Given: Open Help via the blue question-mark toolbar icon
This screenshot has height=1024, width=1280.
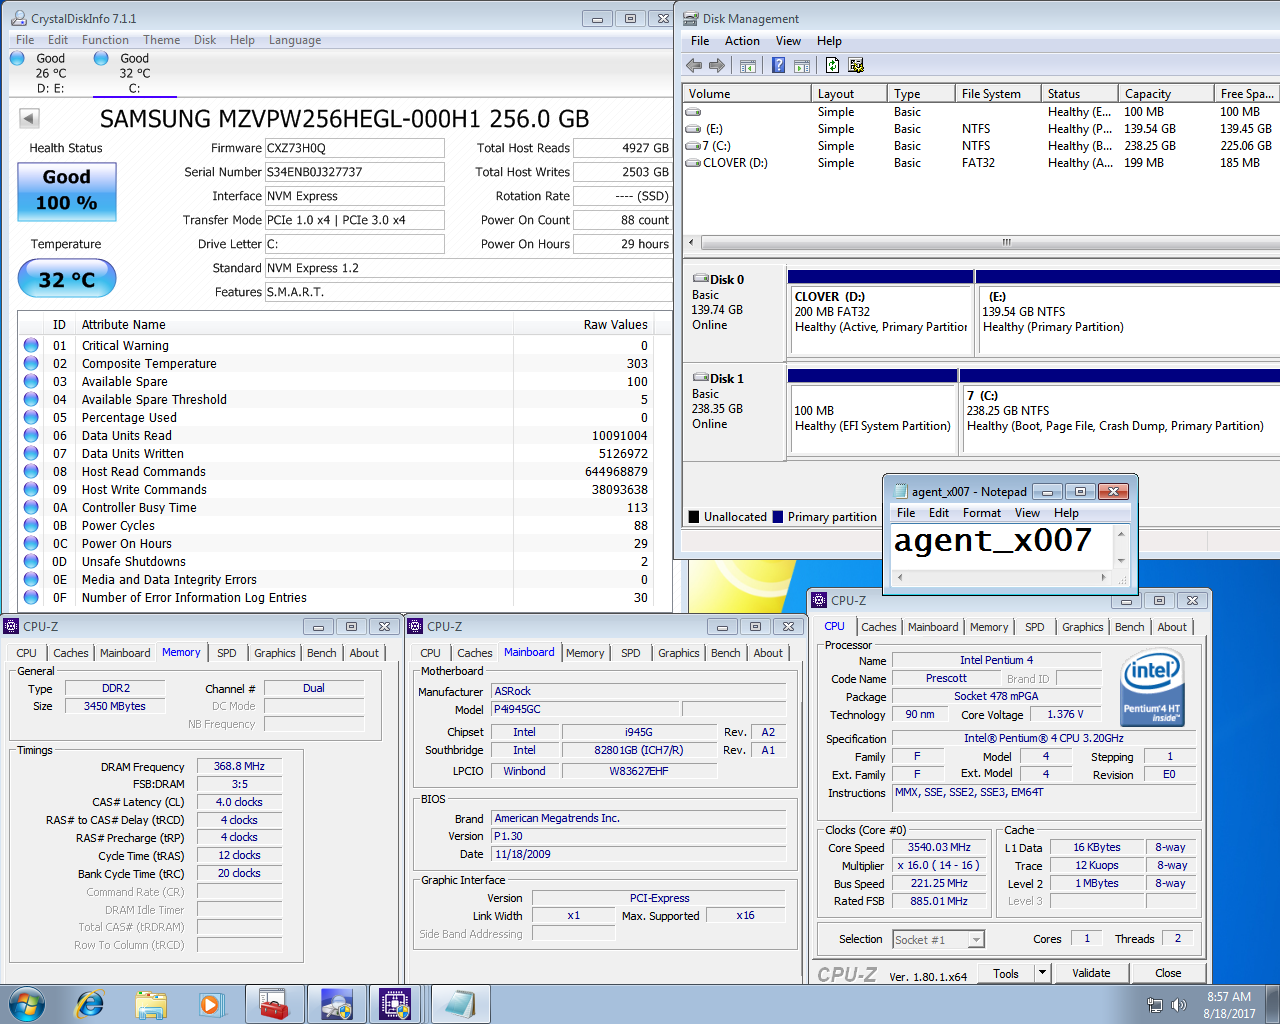Looking at the screenshot, I should [778, 65].
